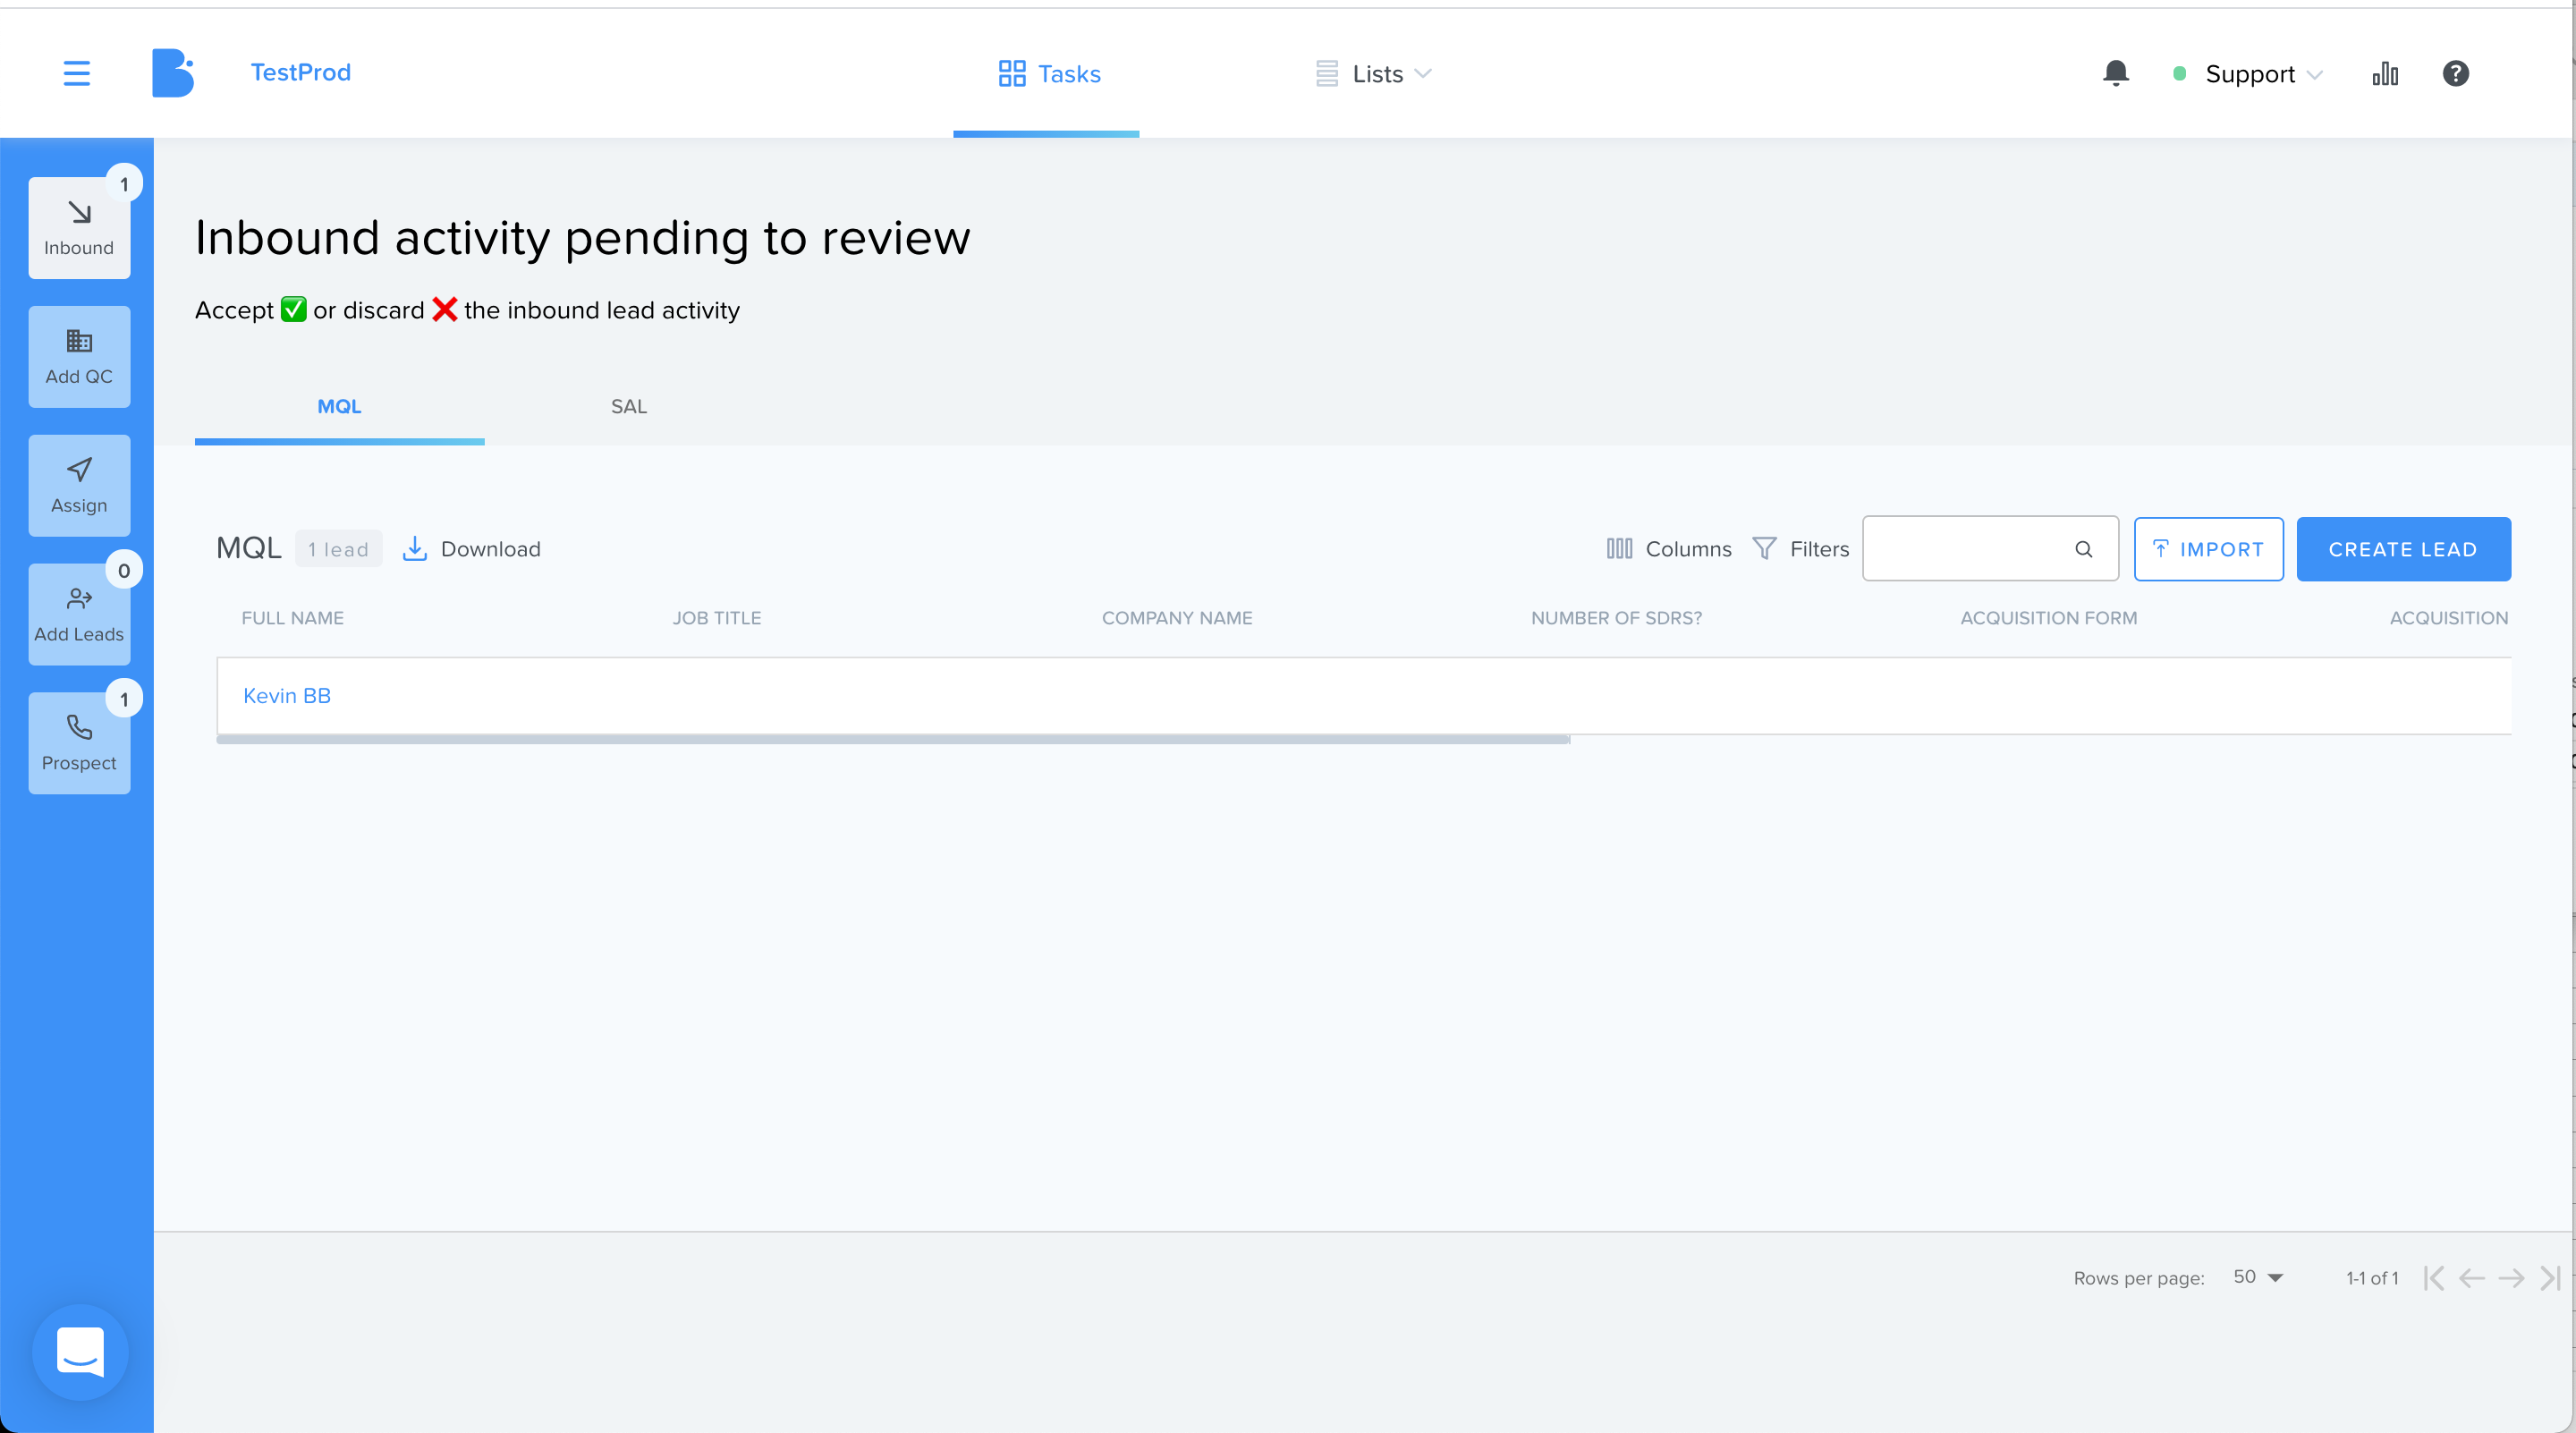Open the chat messenger bubble
Image resolution: width=2576 pixels, height=1433 pixels.
pos(80,1352)
